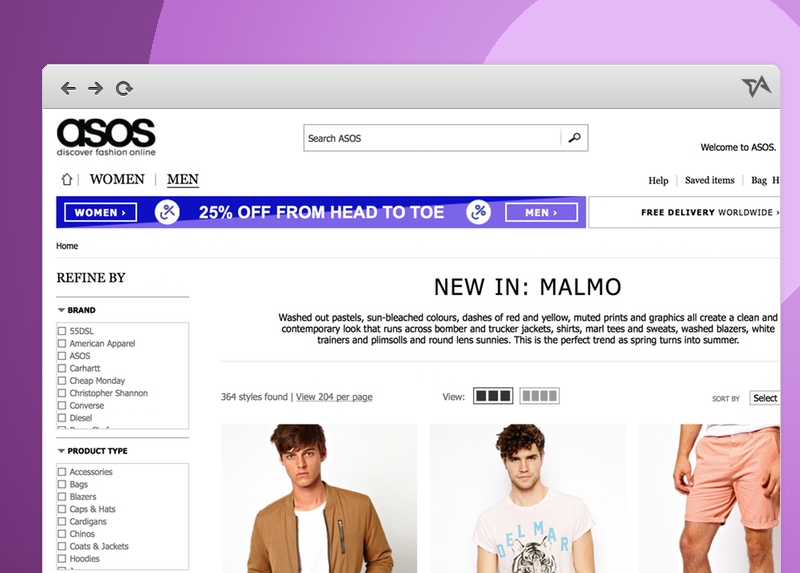Reload the page with refresh icon
The width and height of the screenshot is (800, 573).
(x=124, y=89)
